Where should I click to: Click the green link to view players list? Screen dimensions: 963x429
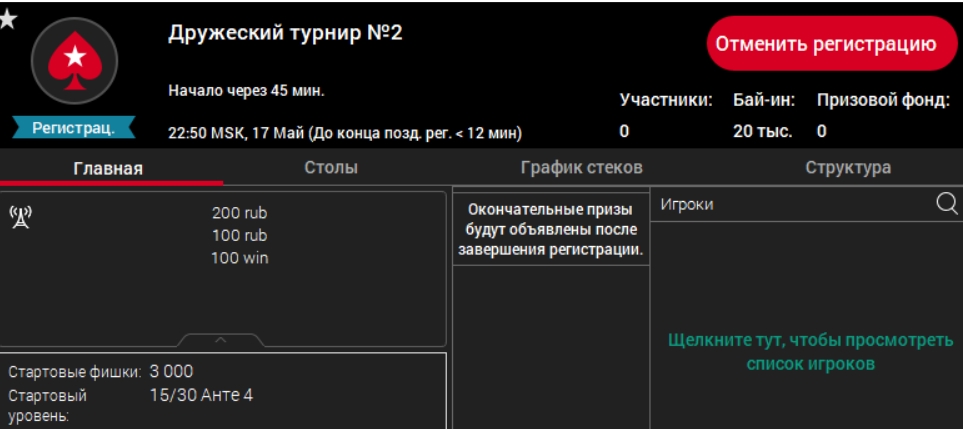pos(810,352)
